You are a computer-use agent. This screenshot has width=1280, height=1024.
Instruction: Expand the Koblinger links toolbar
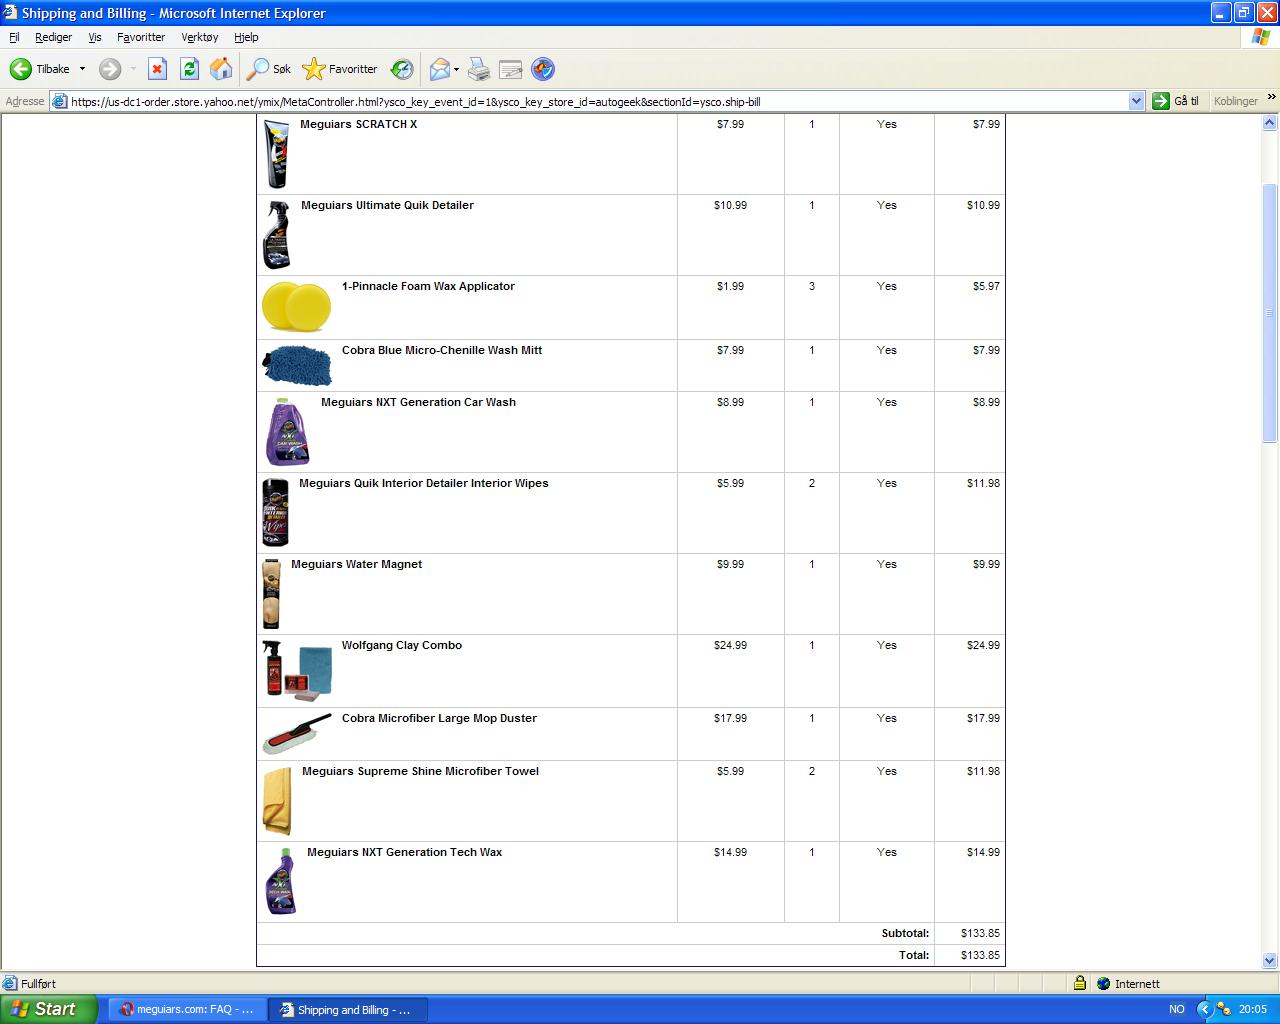pos(1271,98)
